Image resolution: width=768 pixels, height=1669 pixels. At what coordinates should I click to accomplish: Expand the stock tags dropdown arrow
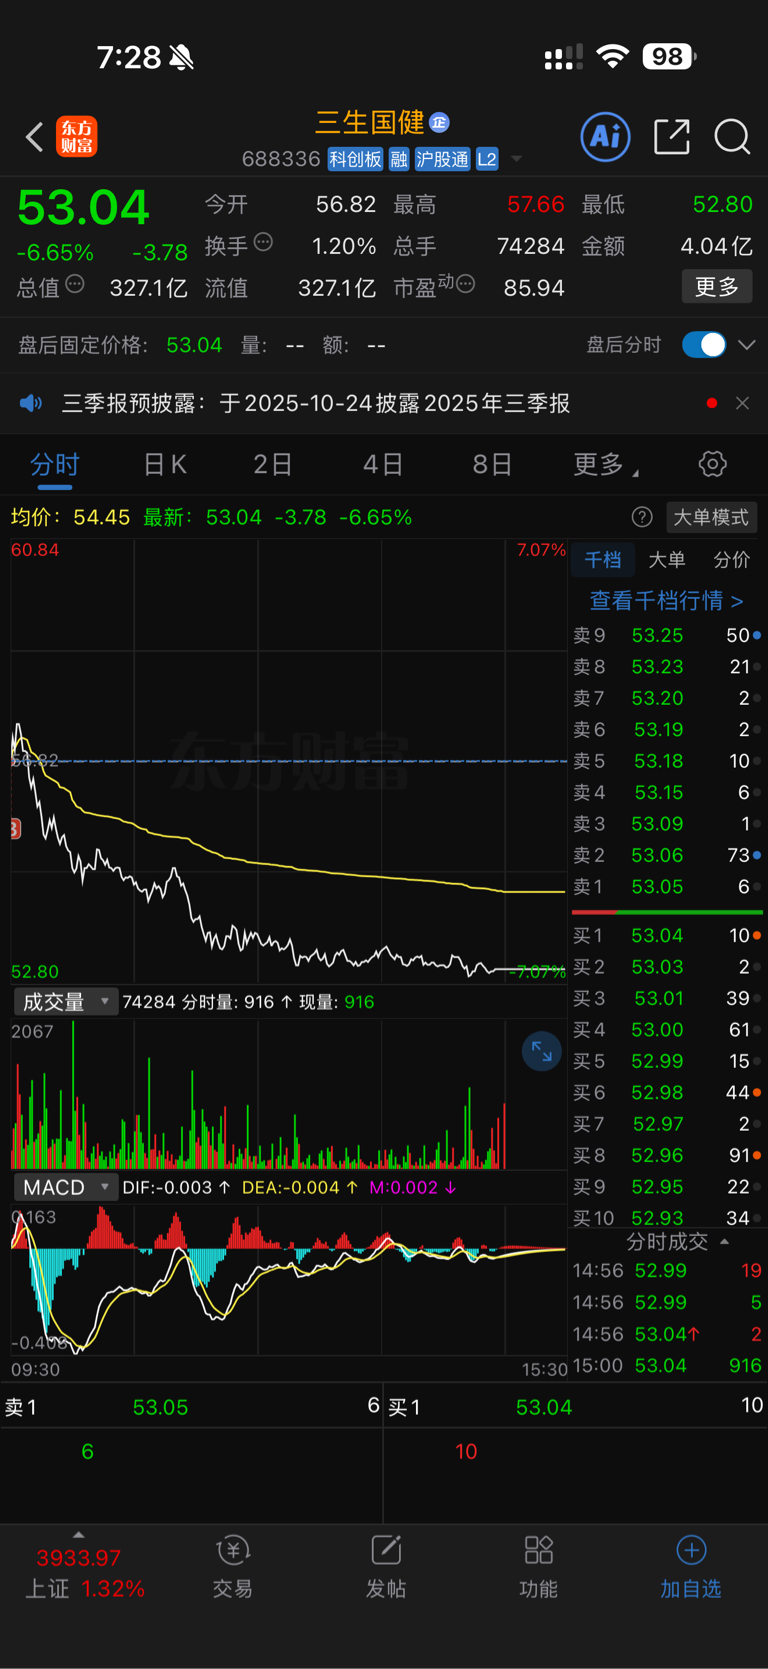click(x=517, y=159)
